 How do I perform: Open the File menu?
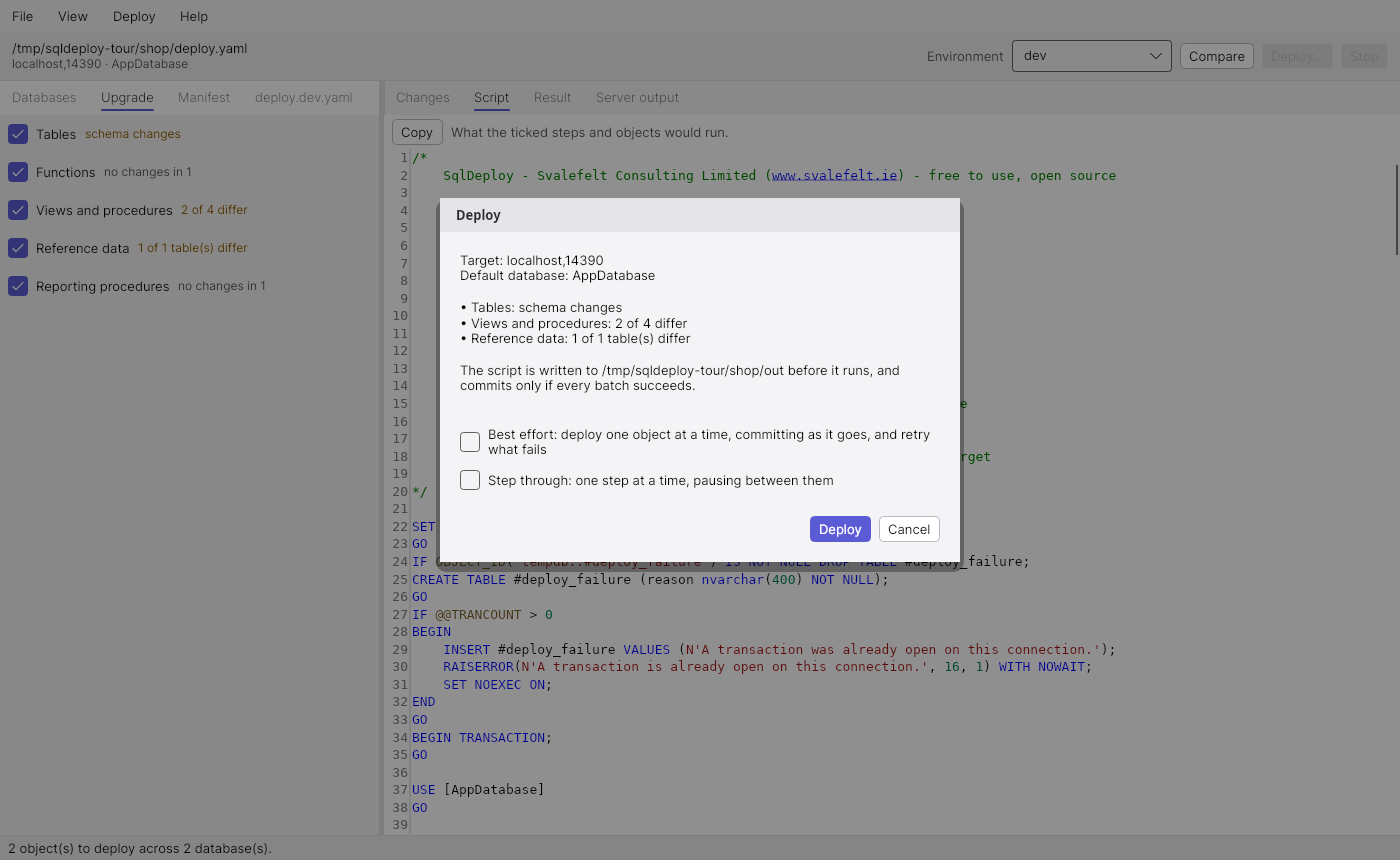point(22,16)
